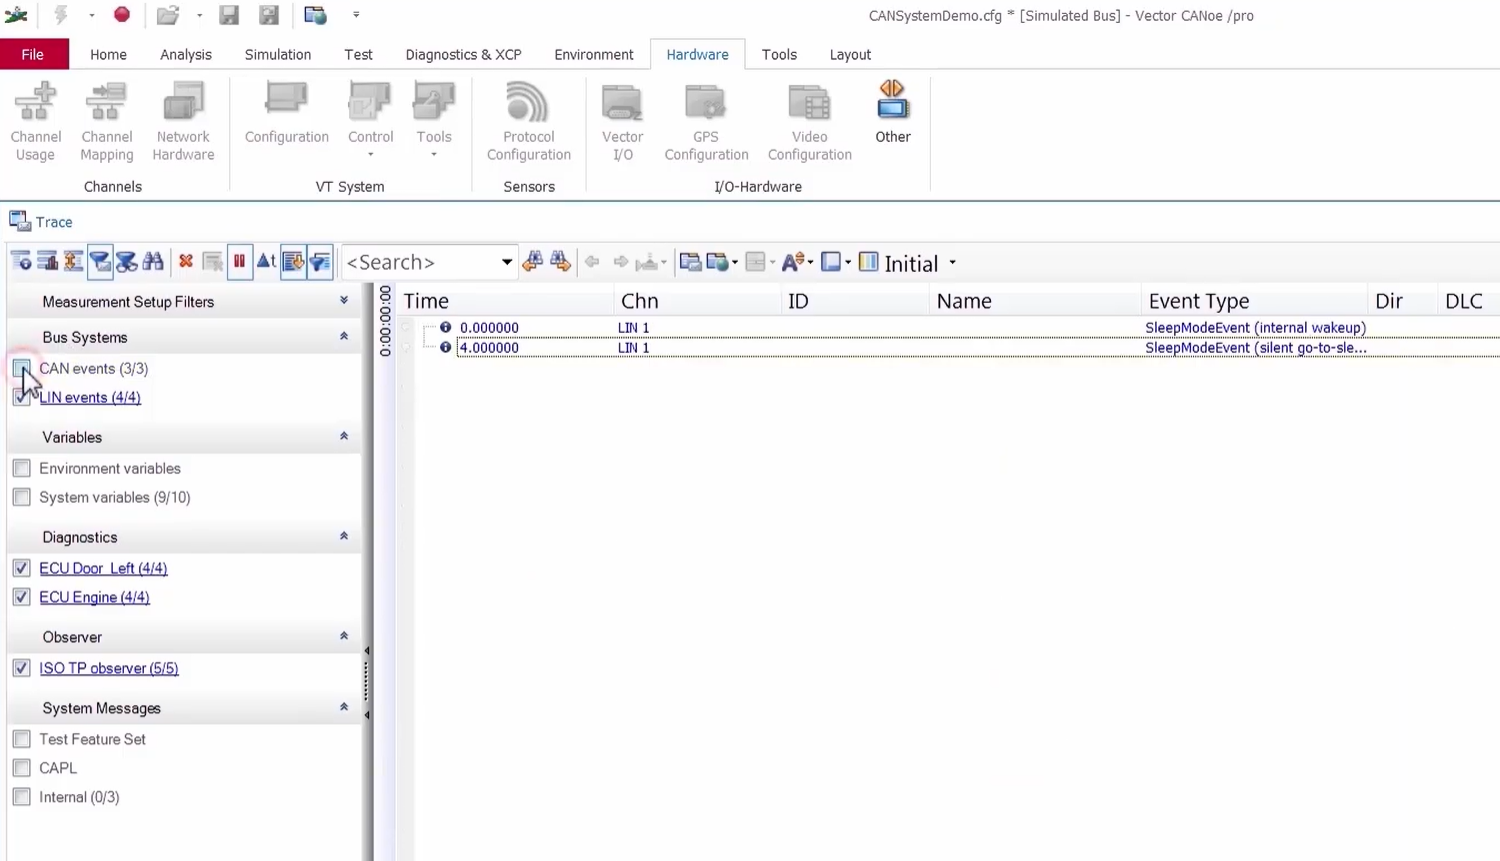The width and height of the screenshot is (1500, 861).
Task: Uncheck ISO TP observer checkbox
Action: pyautogui.click(x=21, y=668)
